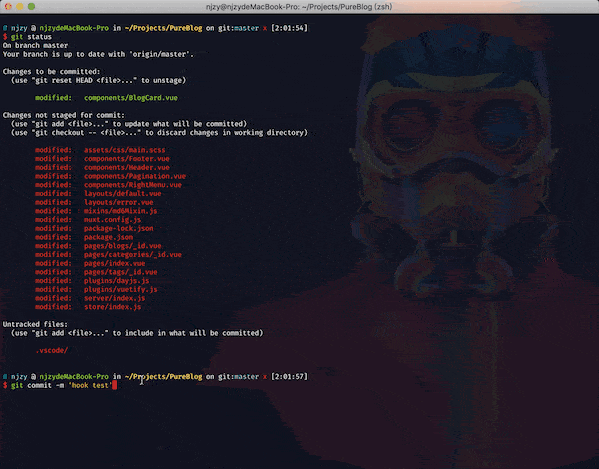Click the 'git status' command text
Image resolution: width=599 pixels, height=469 pixels.
point(31,37)
